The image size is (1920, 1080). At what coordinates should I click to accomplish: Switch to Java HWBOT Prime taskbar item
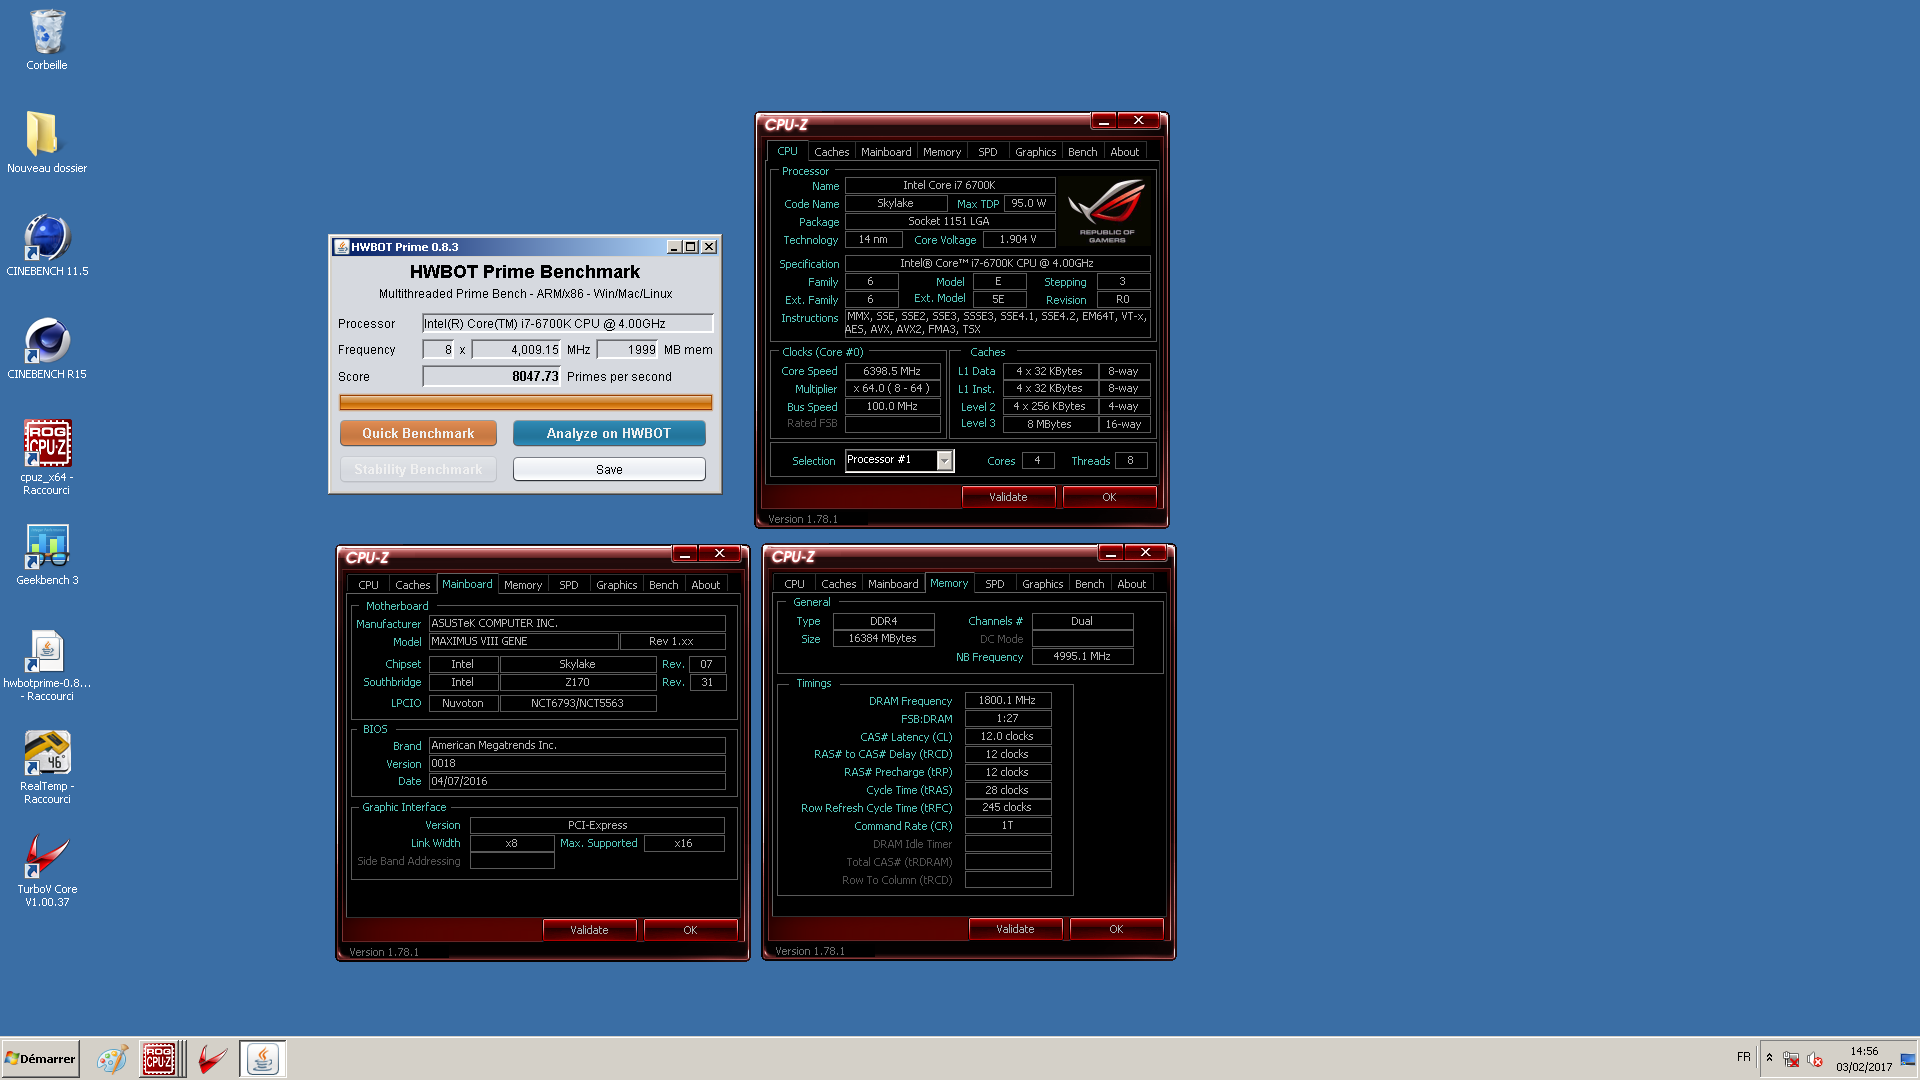(x=263, y=1058)
